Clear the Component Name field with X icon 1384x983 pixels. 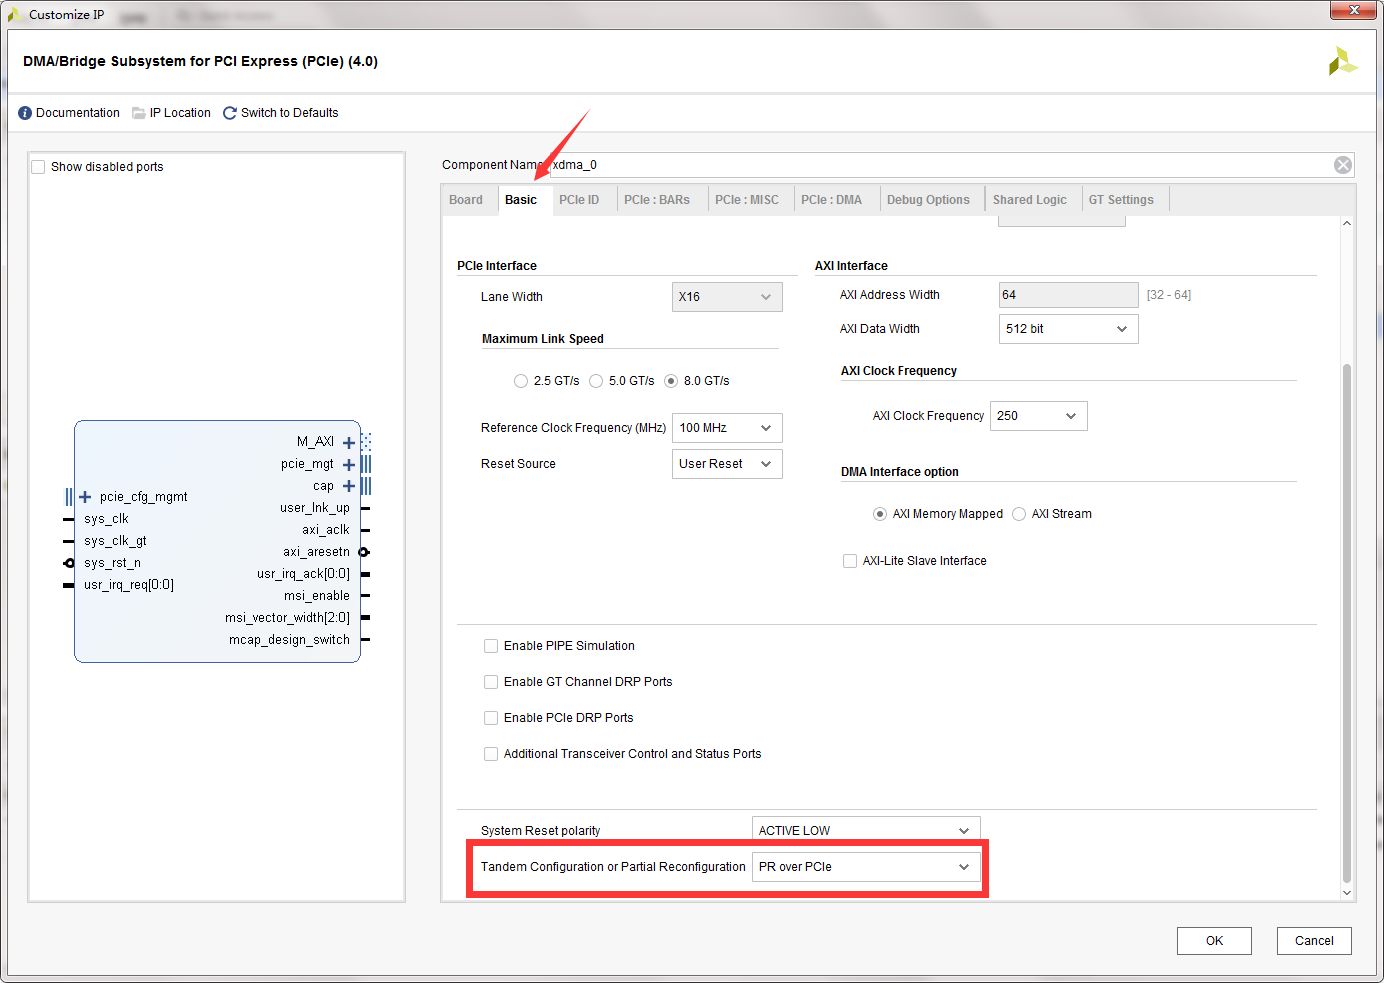tap(1343, 165)
